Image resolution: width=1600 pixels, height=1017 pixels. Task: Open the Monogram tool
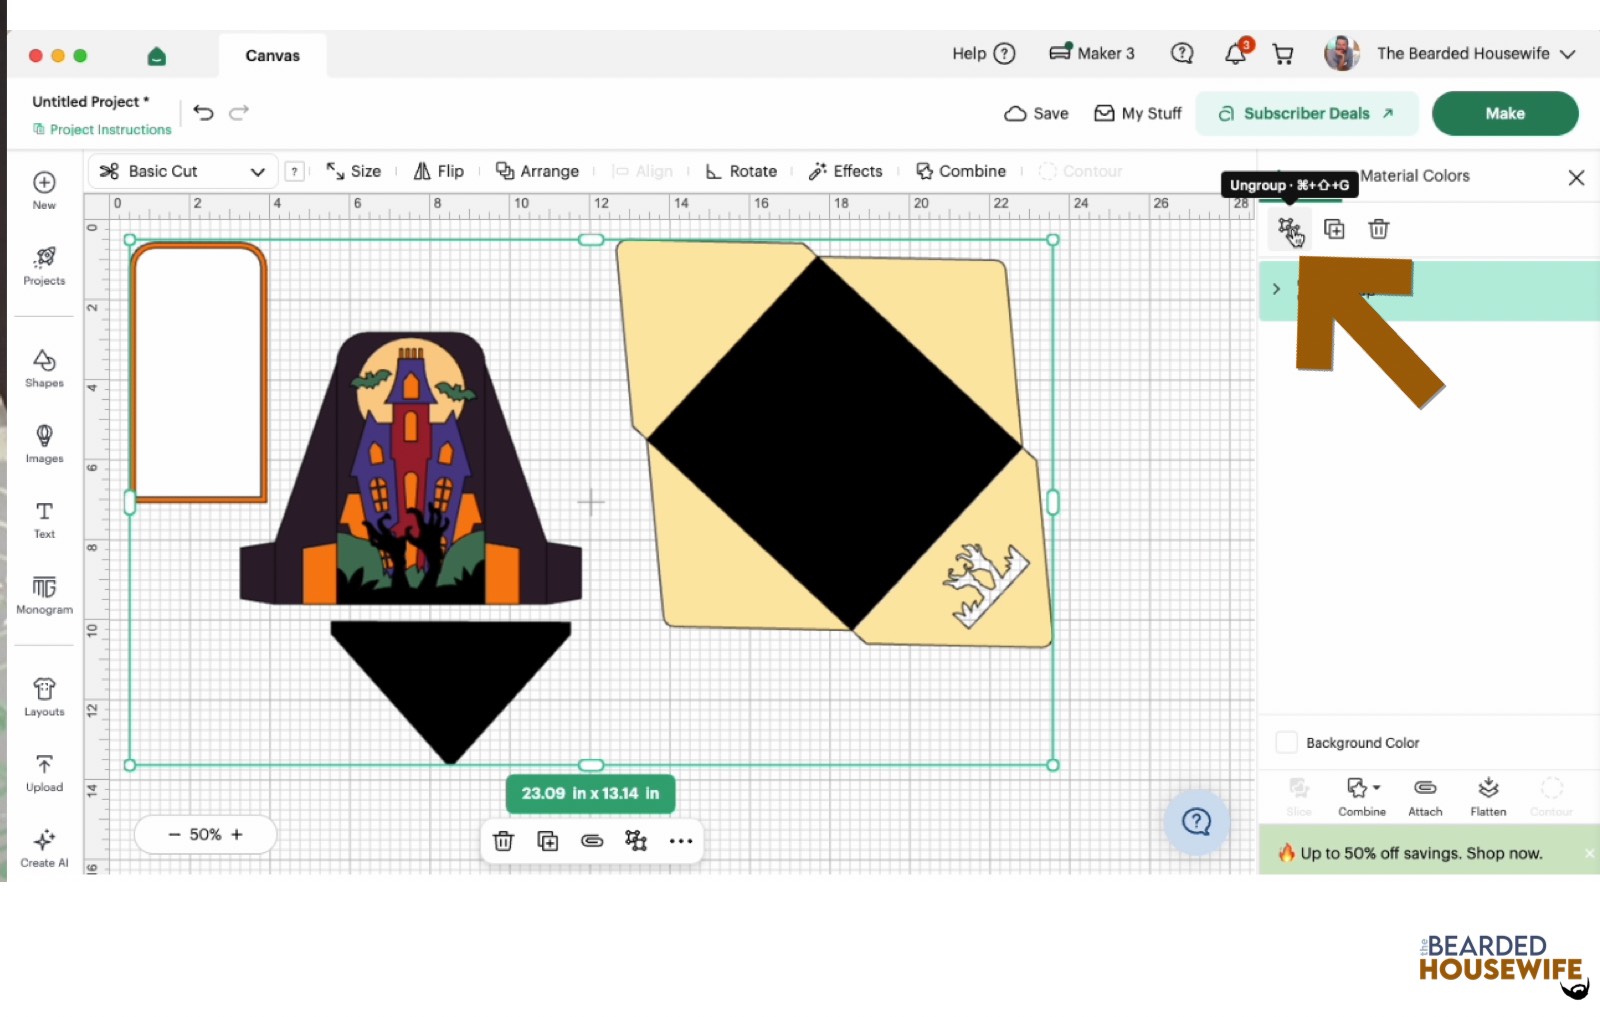(x=44, y=595)
